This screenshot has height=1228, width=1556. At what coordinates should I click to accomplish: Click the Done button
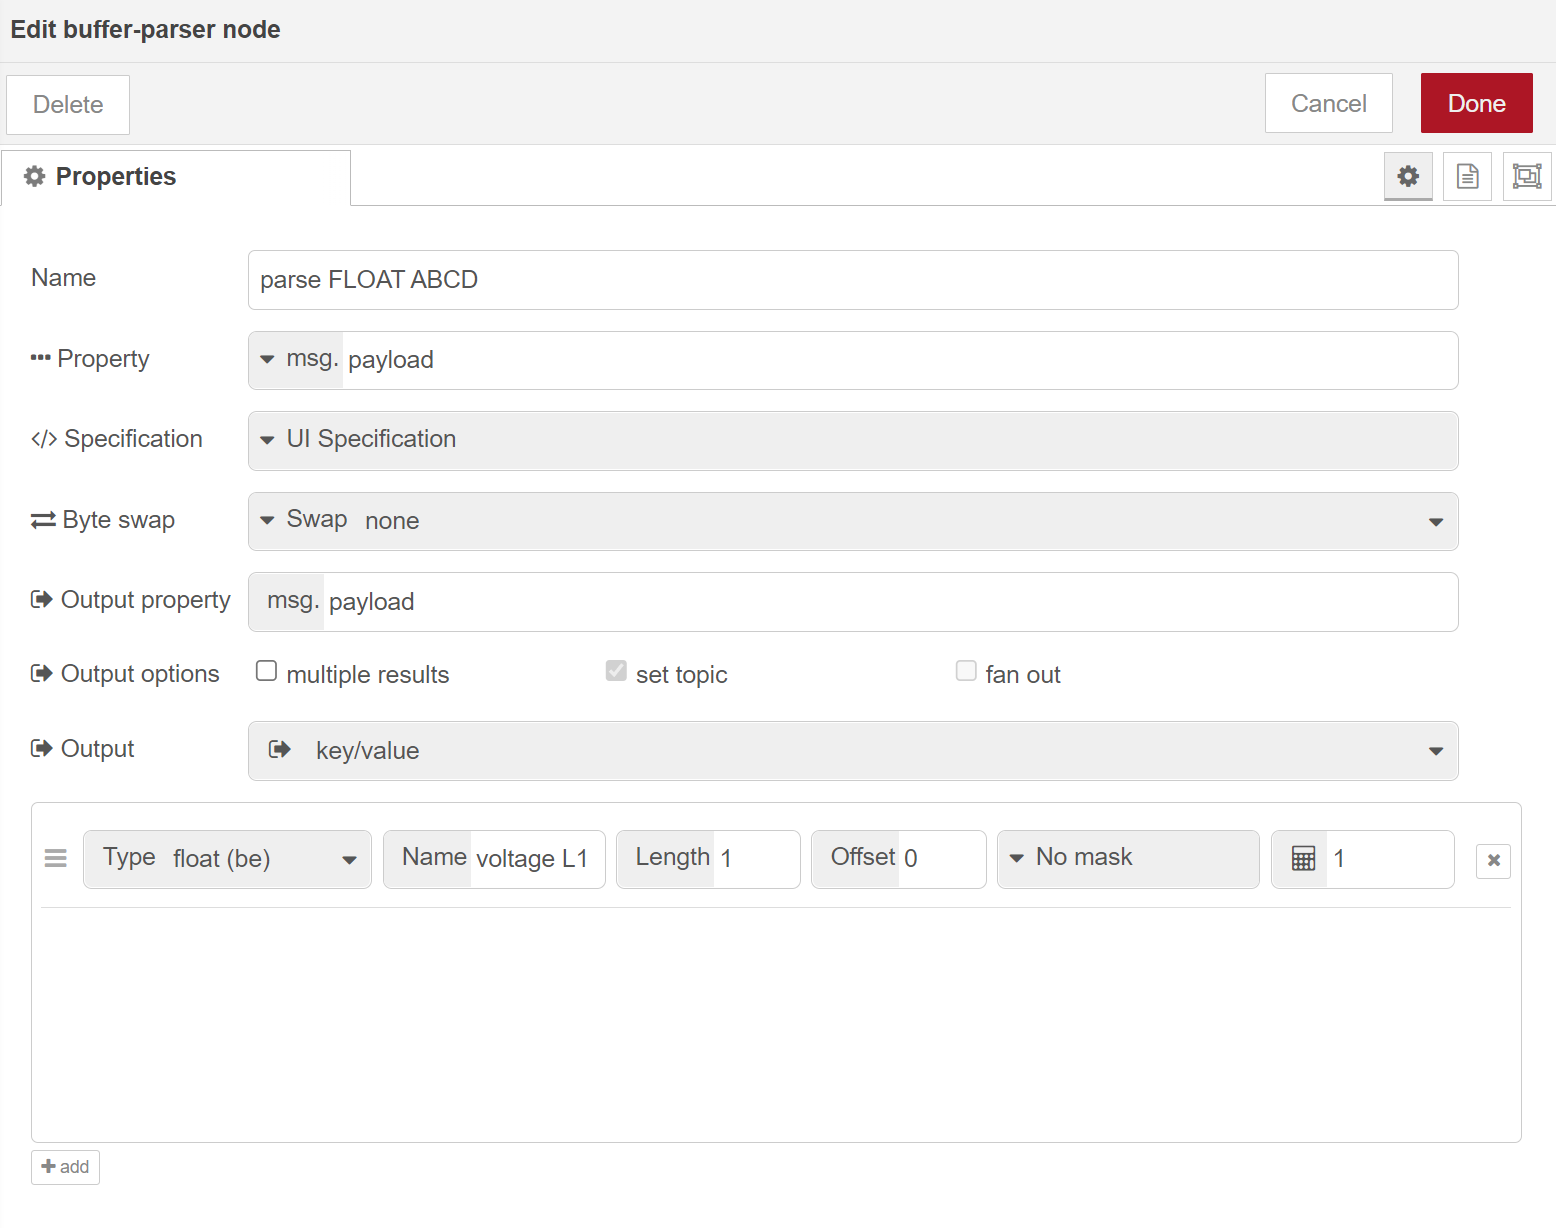click(1476, 103)
